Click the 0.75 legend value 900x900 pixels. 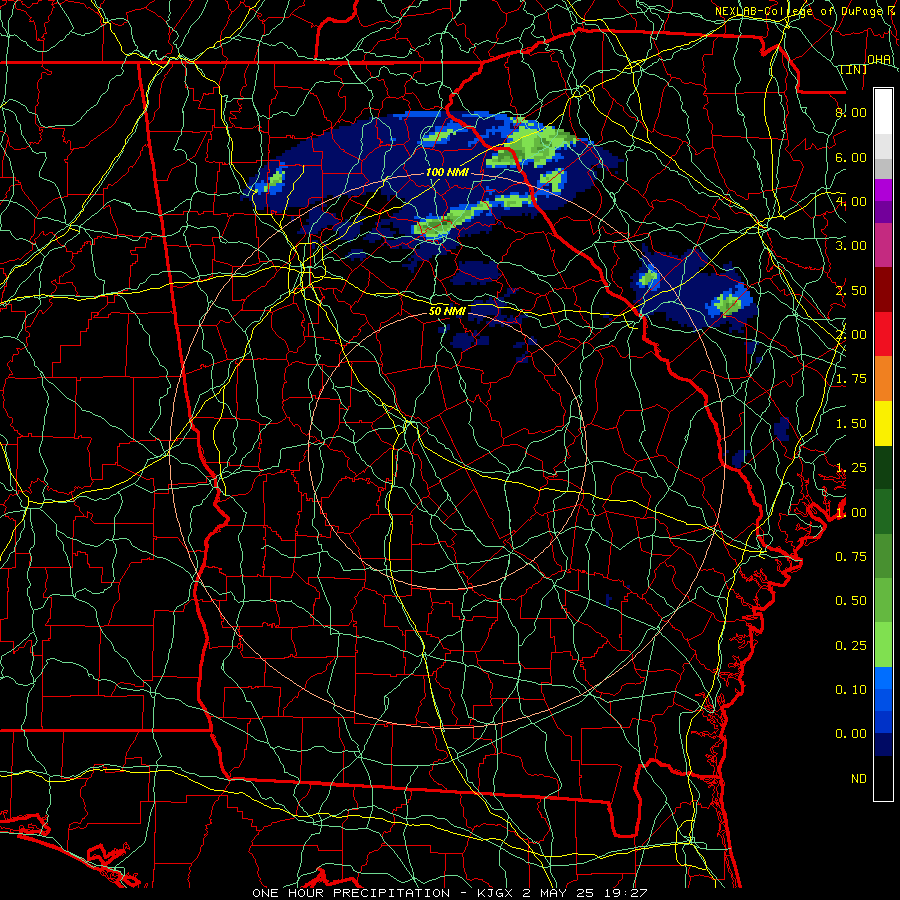(x=851, y=557)
